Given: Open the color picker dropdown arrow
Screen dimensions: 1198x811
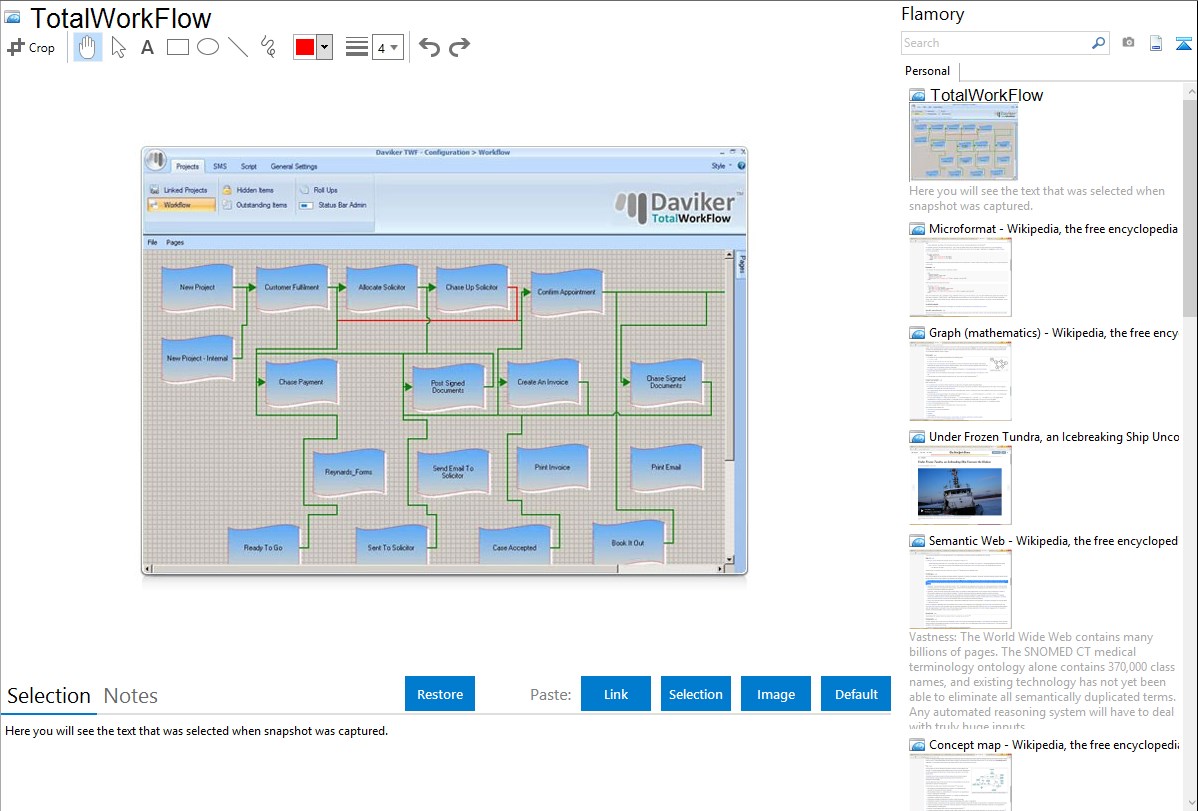Looking at the screenshot, I should point(324,48).
